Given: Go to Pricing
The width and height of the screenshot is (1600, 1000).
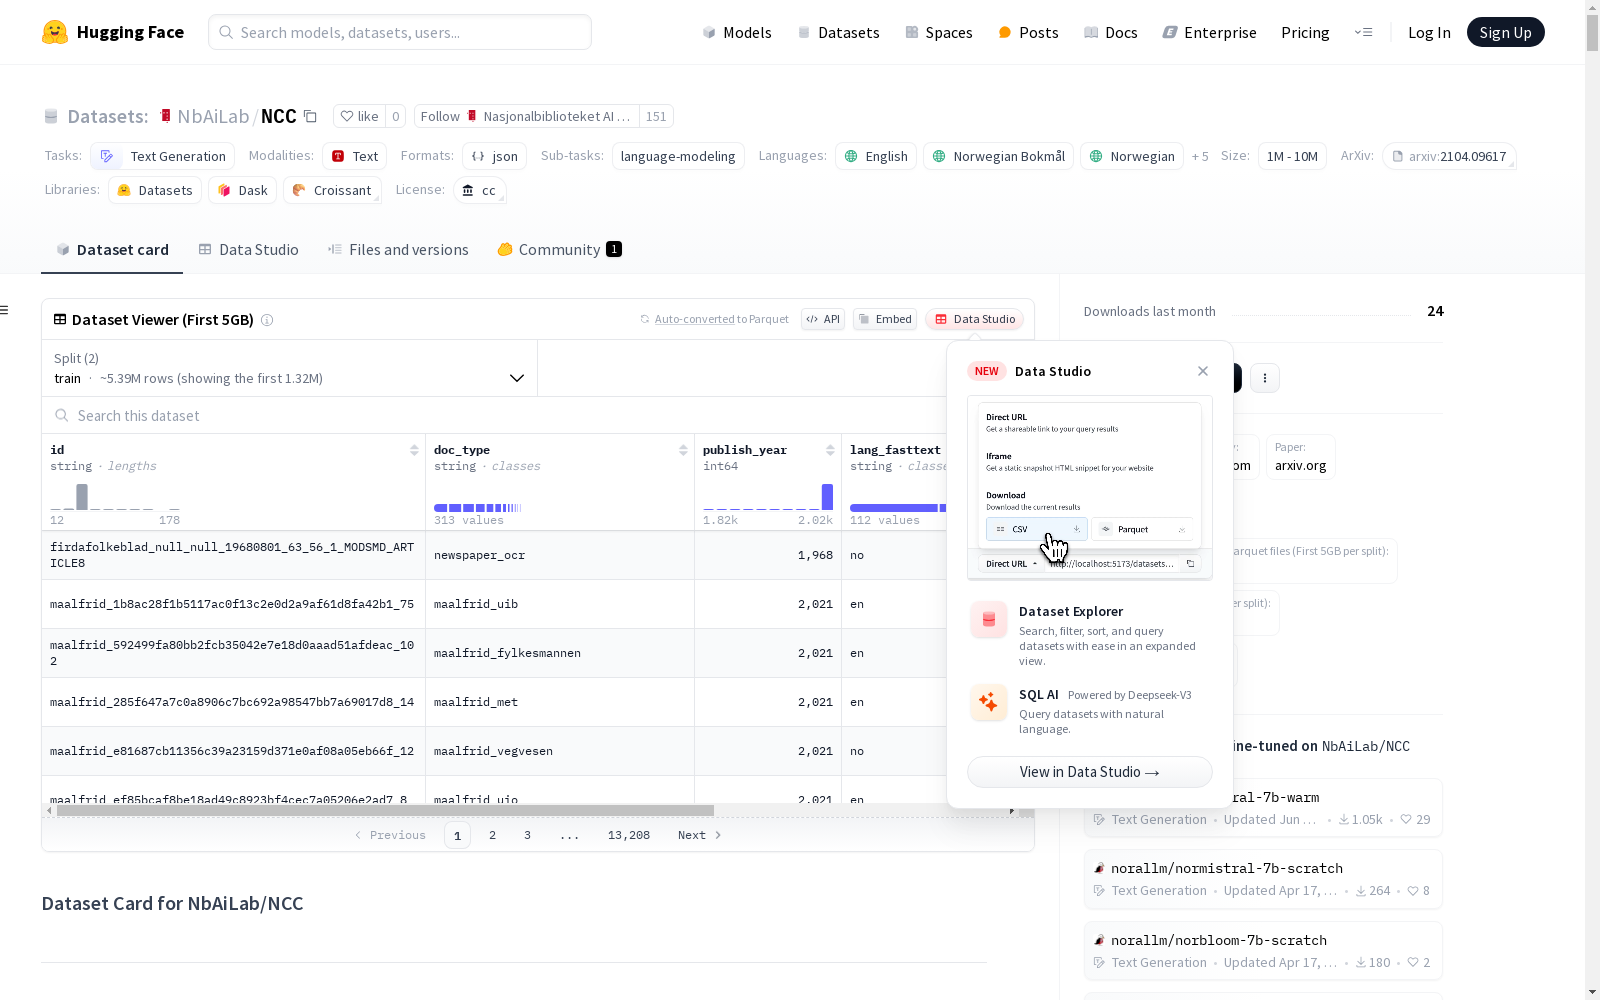Looking at the screenshot, I should (1305, 32).
